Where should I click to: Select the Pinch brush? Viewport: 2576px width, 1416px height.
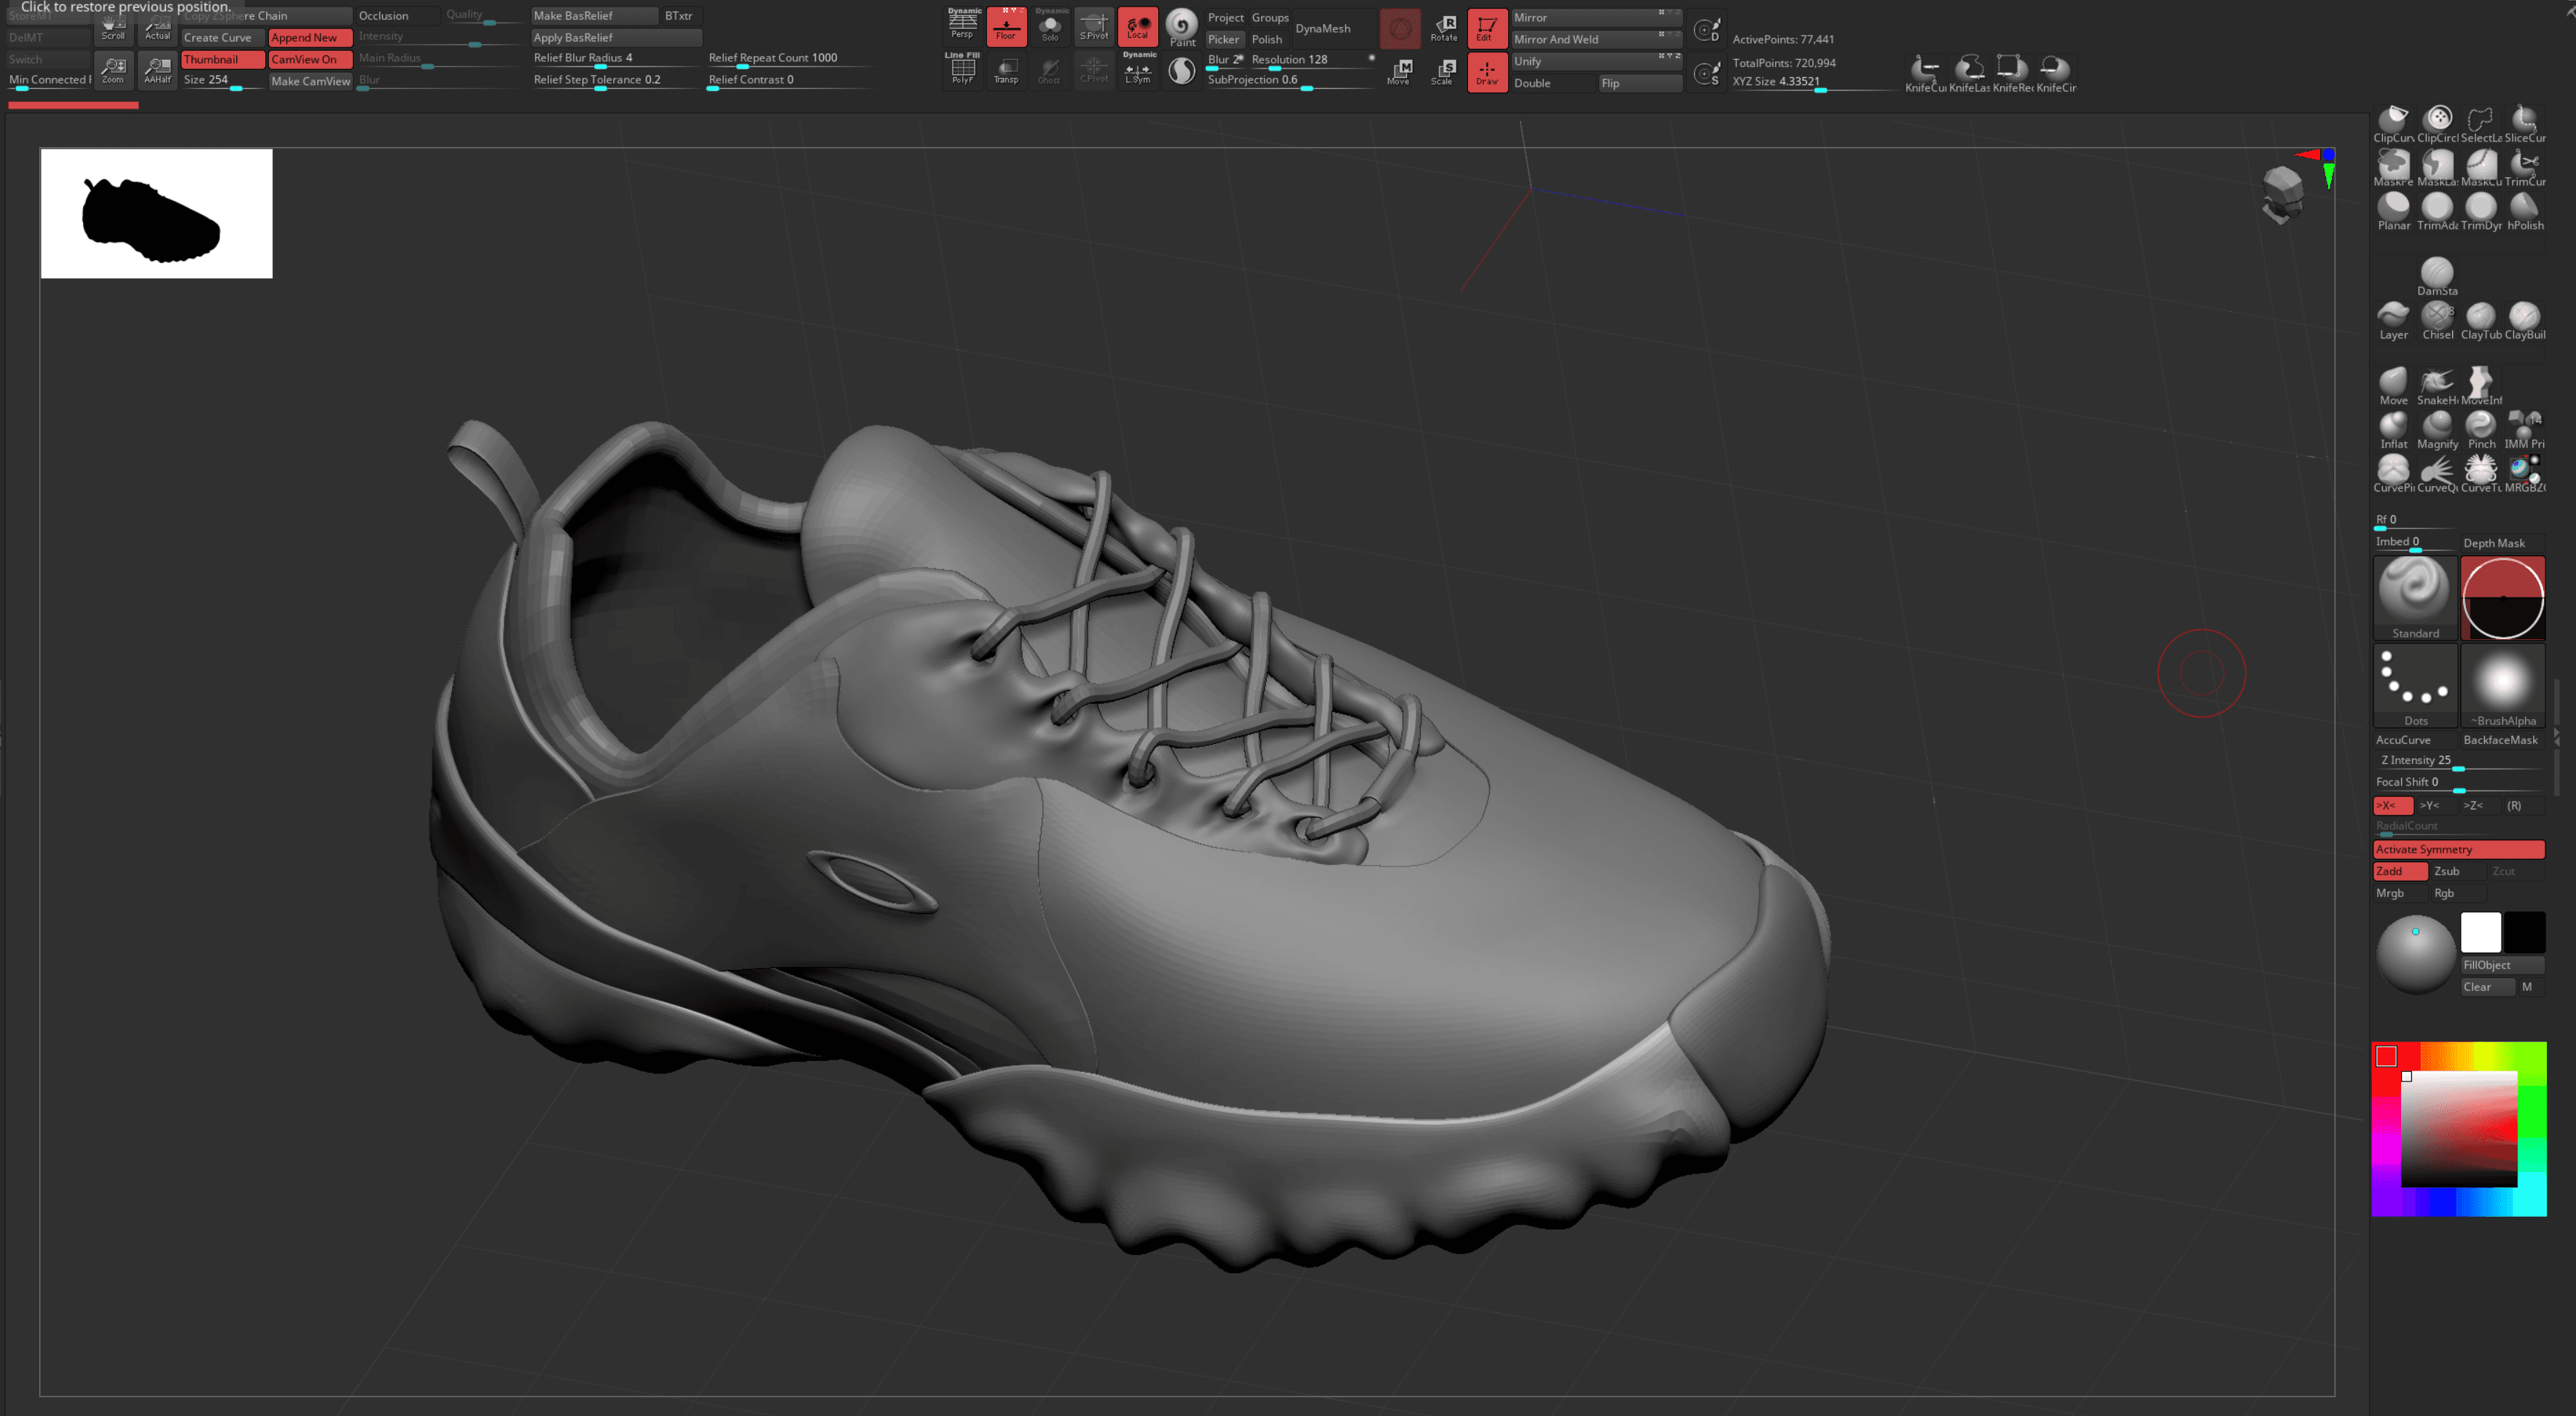[2481, 430]
